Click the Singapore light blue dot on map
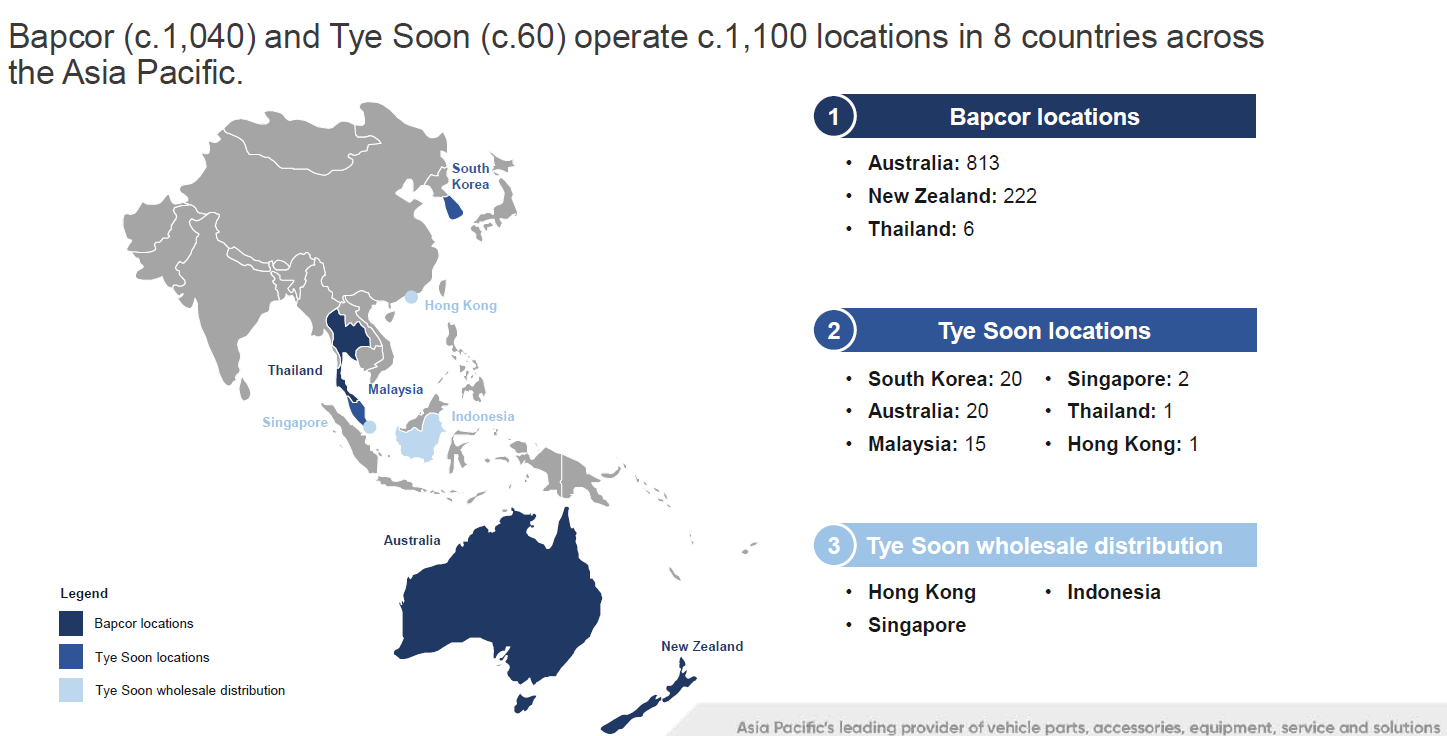The image size is (1447, 736). click(x=370, y=427)
